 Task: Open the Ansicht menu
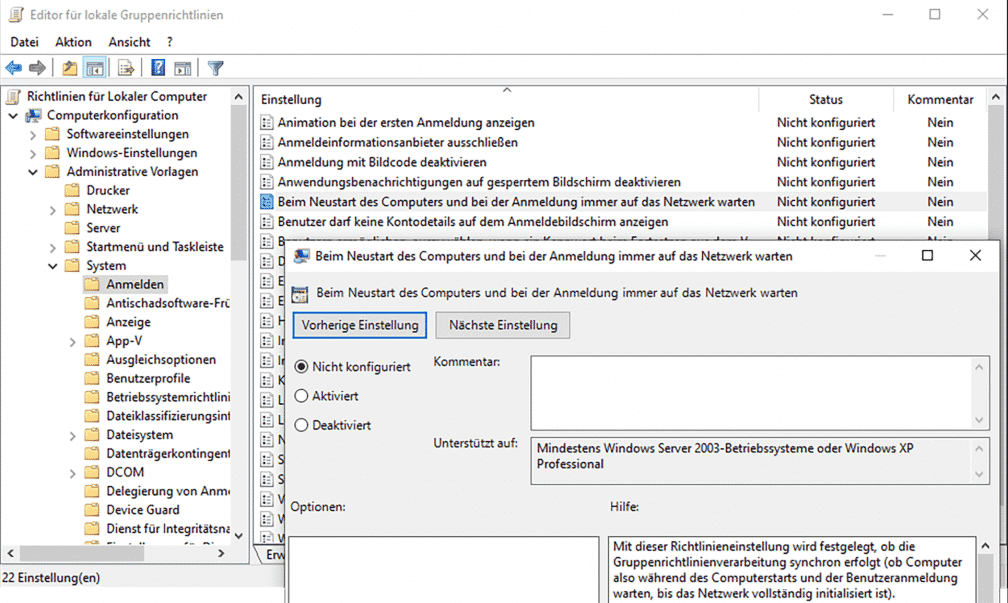pos(129,41)
